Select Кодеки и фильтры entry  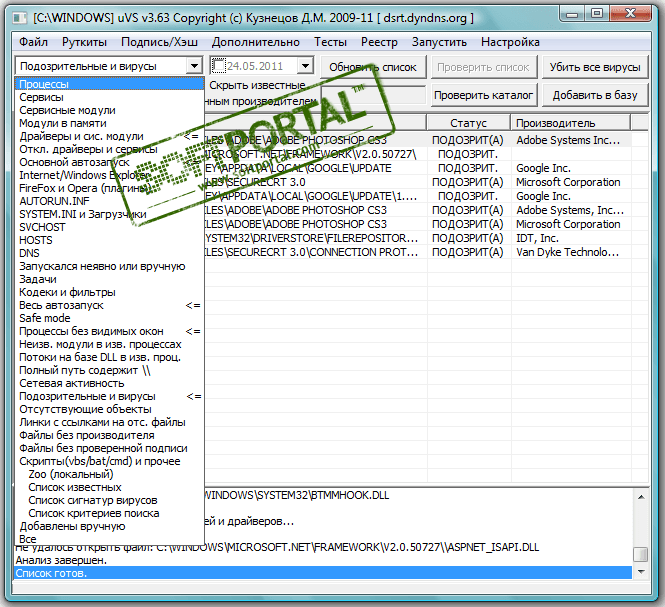[109, 292]
